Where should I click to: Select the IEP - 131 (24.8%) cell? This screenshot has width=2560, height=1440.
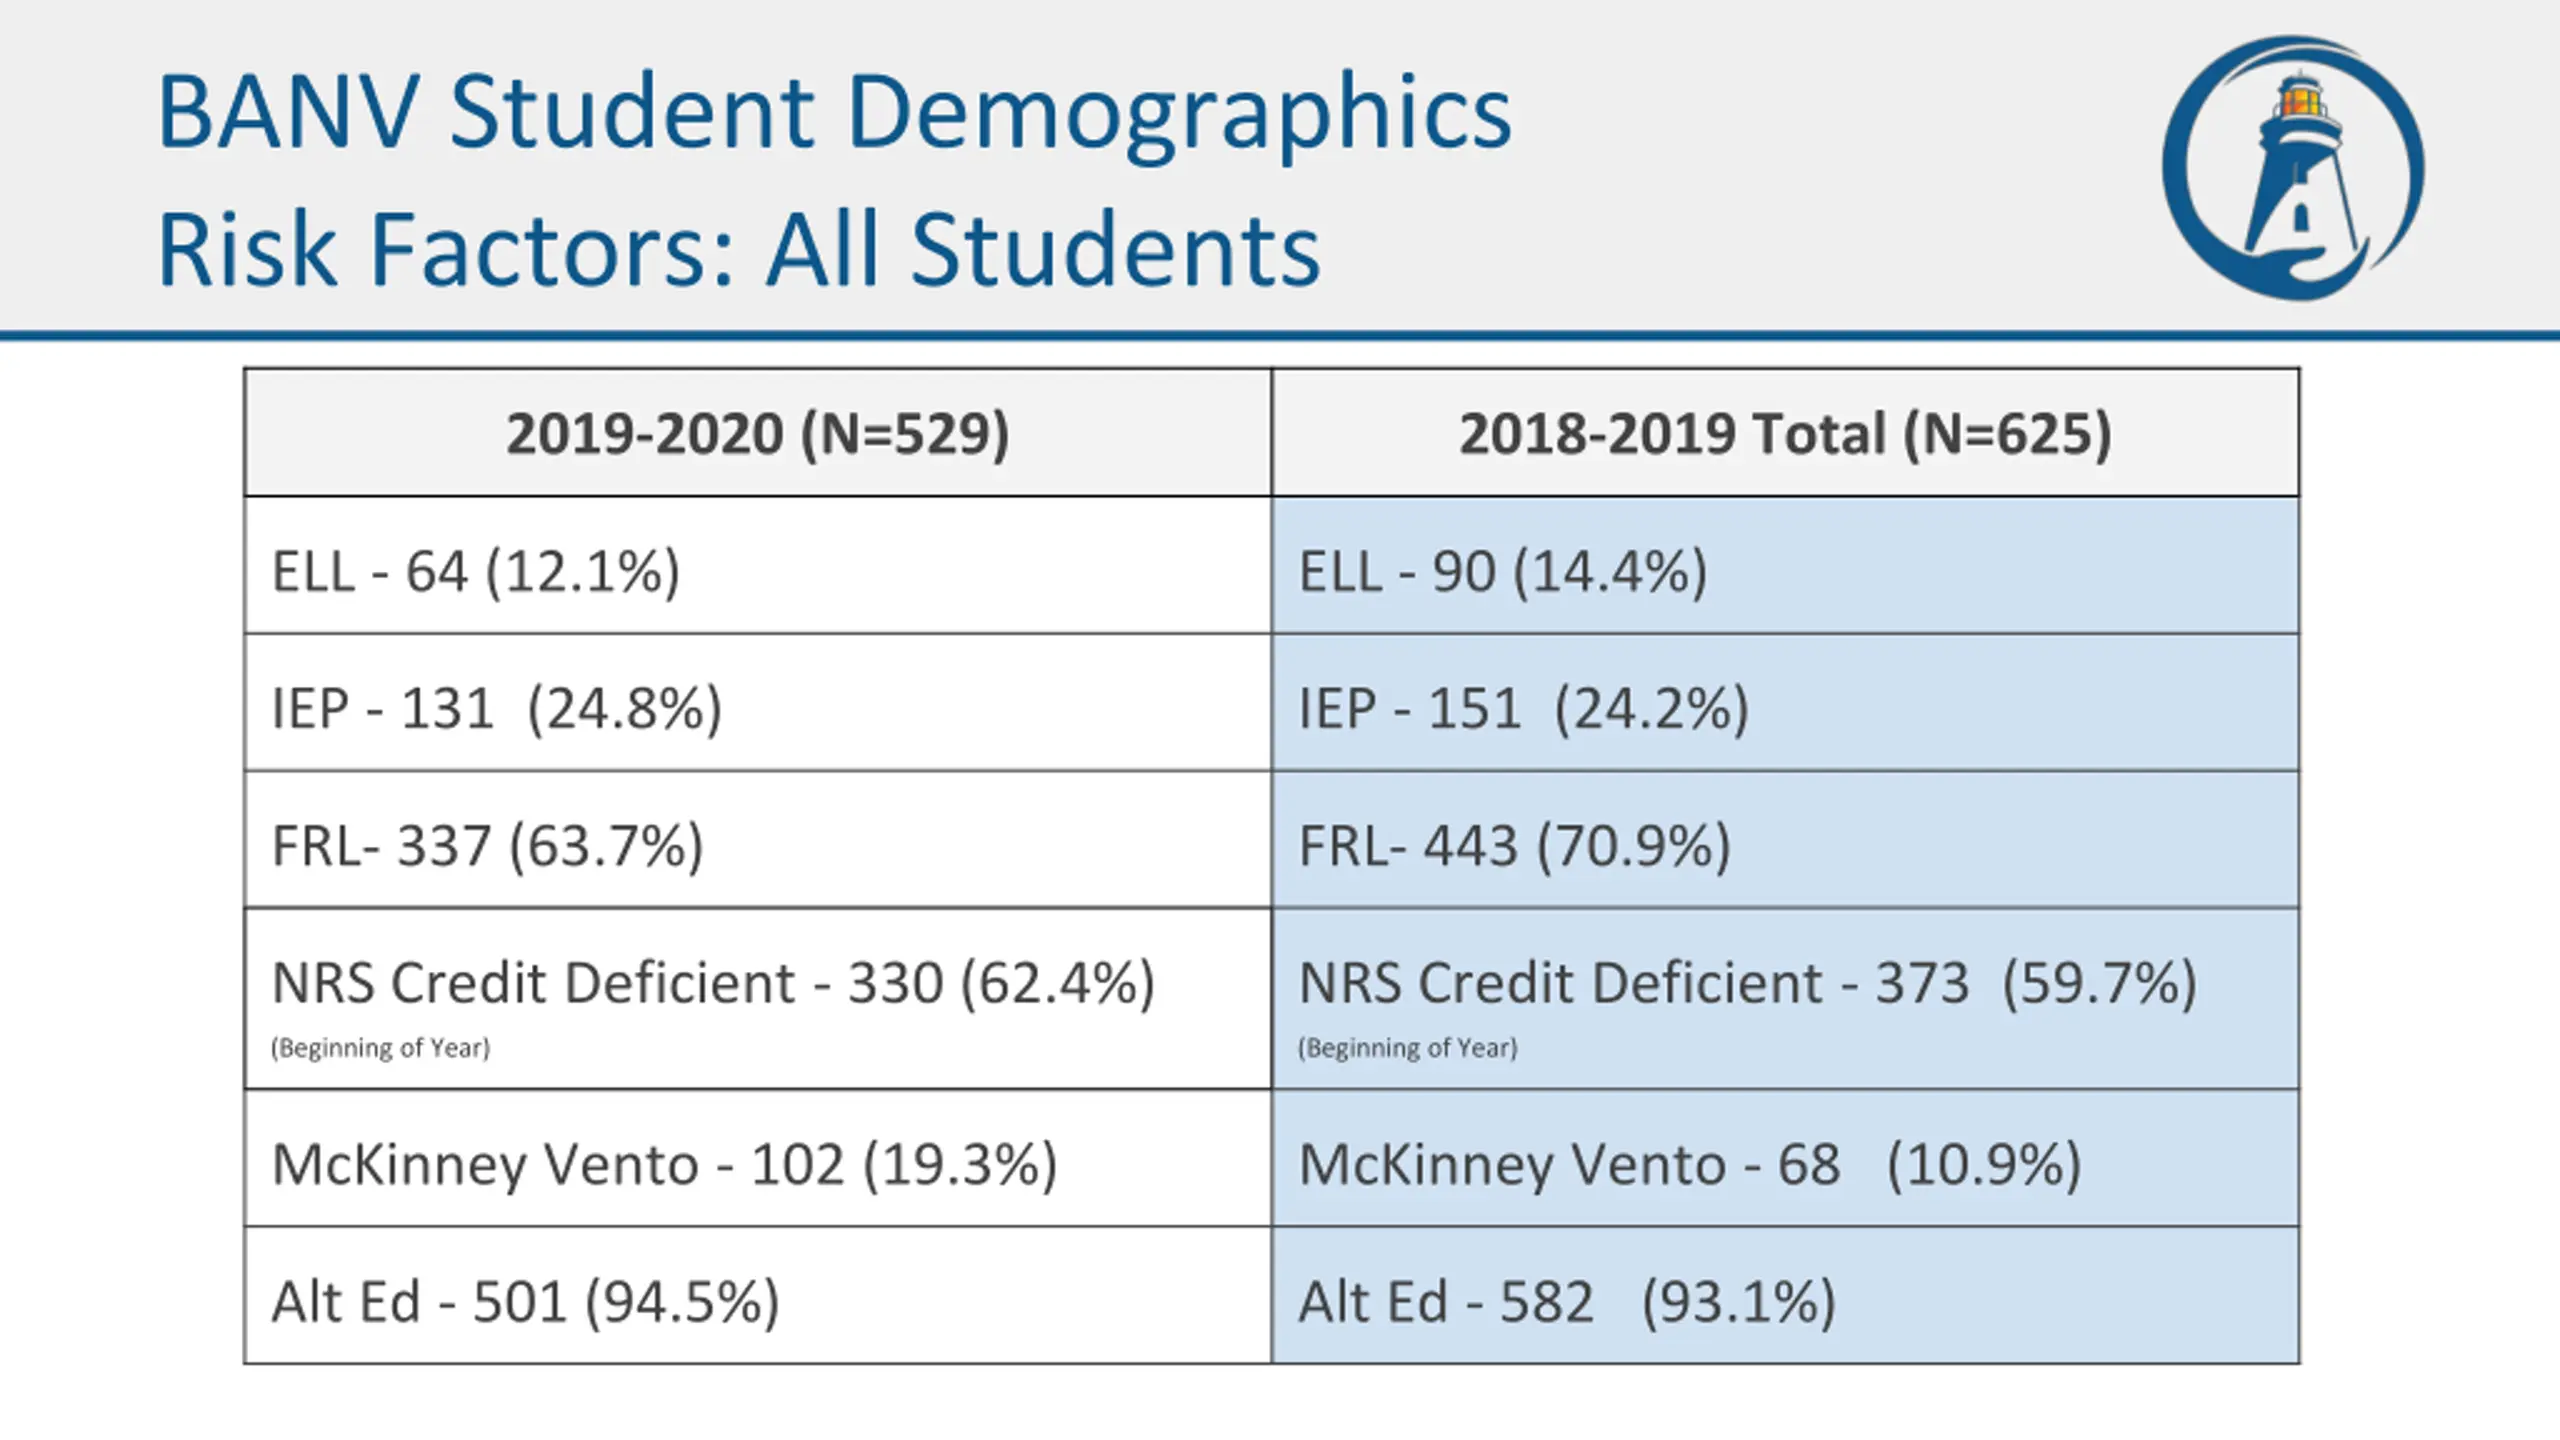[497, 709]
